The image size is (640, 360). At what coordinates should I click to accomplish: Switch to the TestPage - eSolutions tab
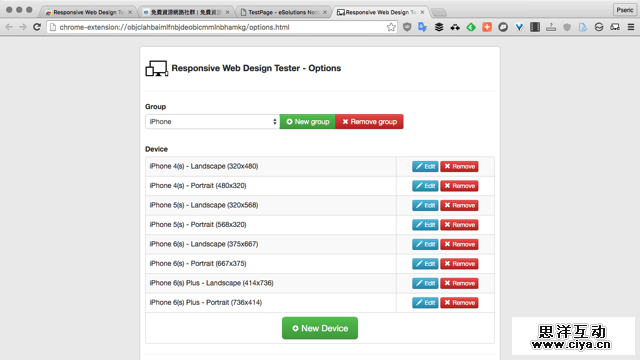(283, 12)
